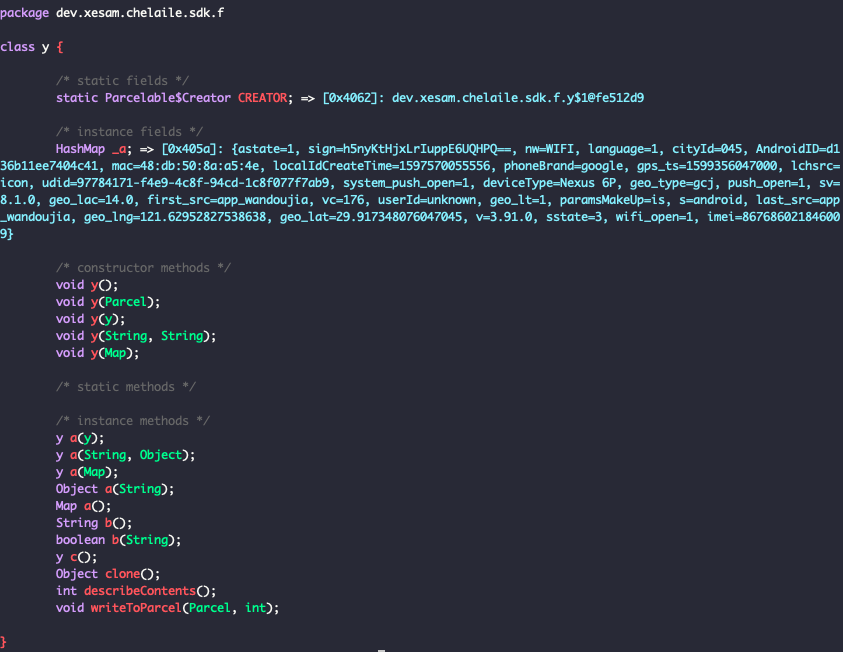Click the 'int describeContents();' method
843x652 pixels.
[x=136, y=591]
